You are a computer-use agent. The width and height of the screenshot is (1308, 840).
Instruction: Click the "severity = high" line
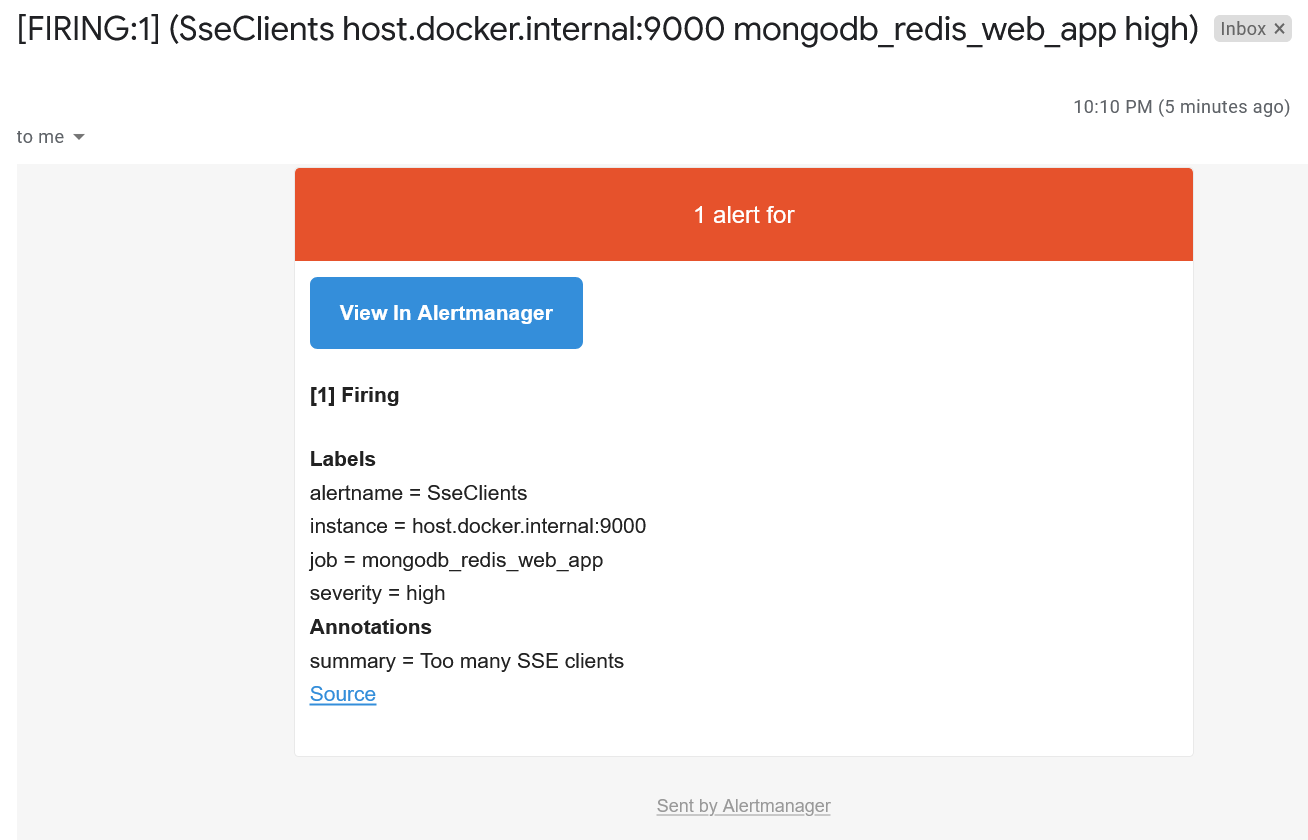(377, 593)
